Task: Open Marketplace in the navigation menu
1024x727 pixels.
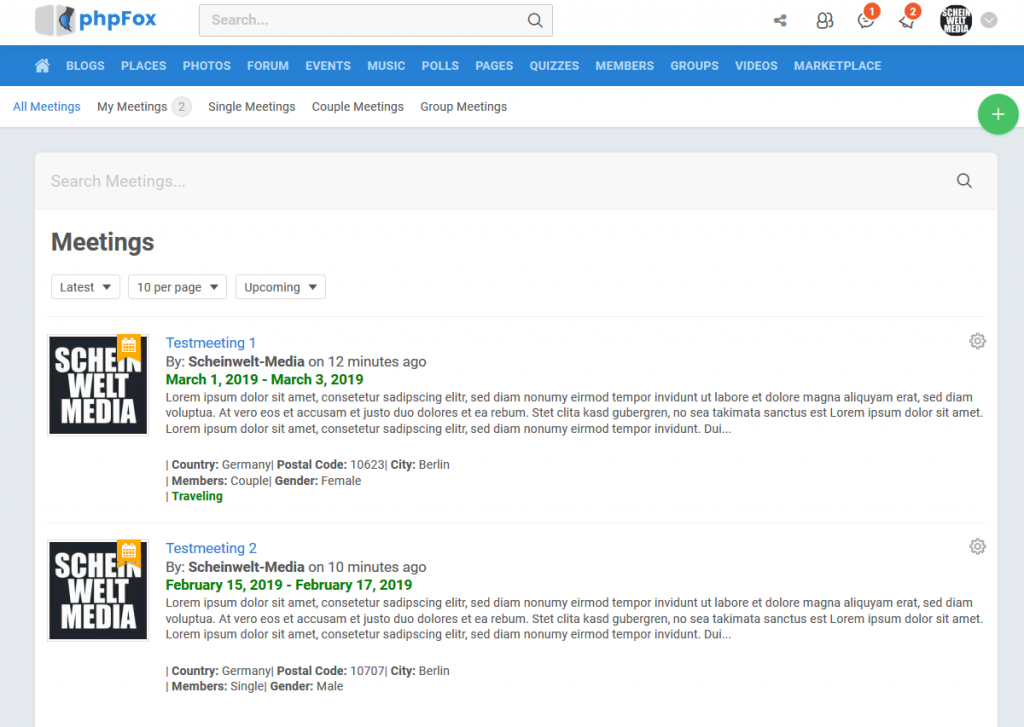Action: pos(837,66)
